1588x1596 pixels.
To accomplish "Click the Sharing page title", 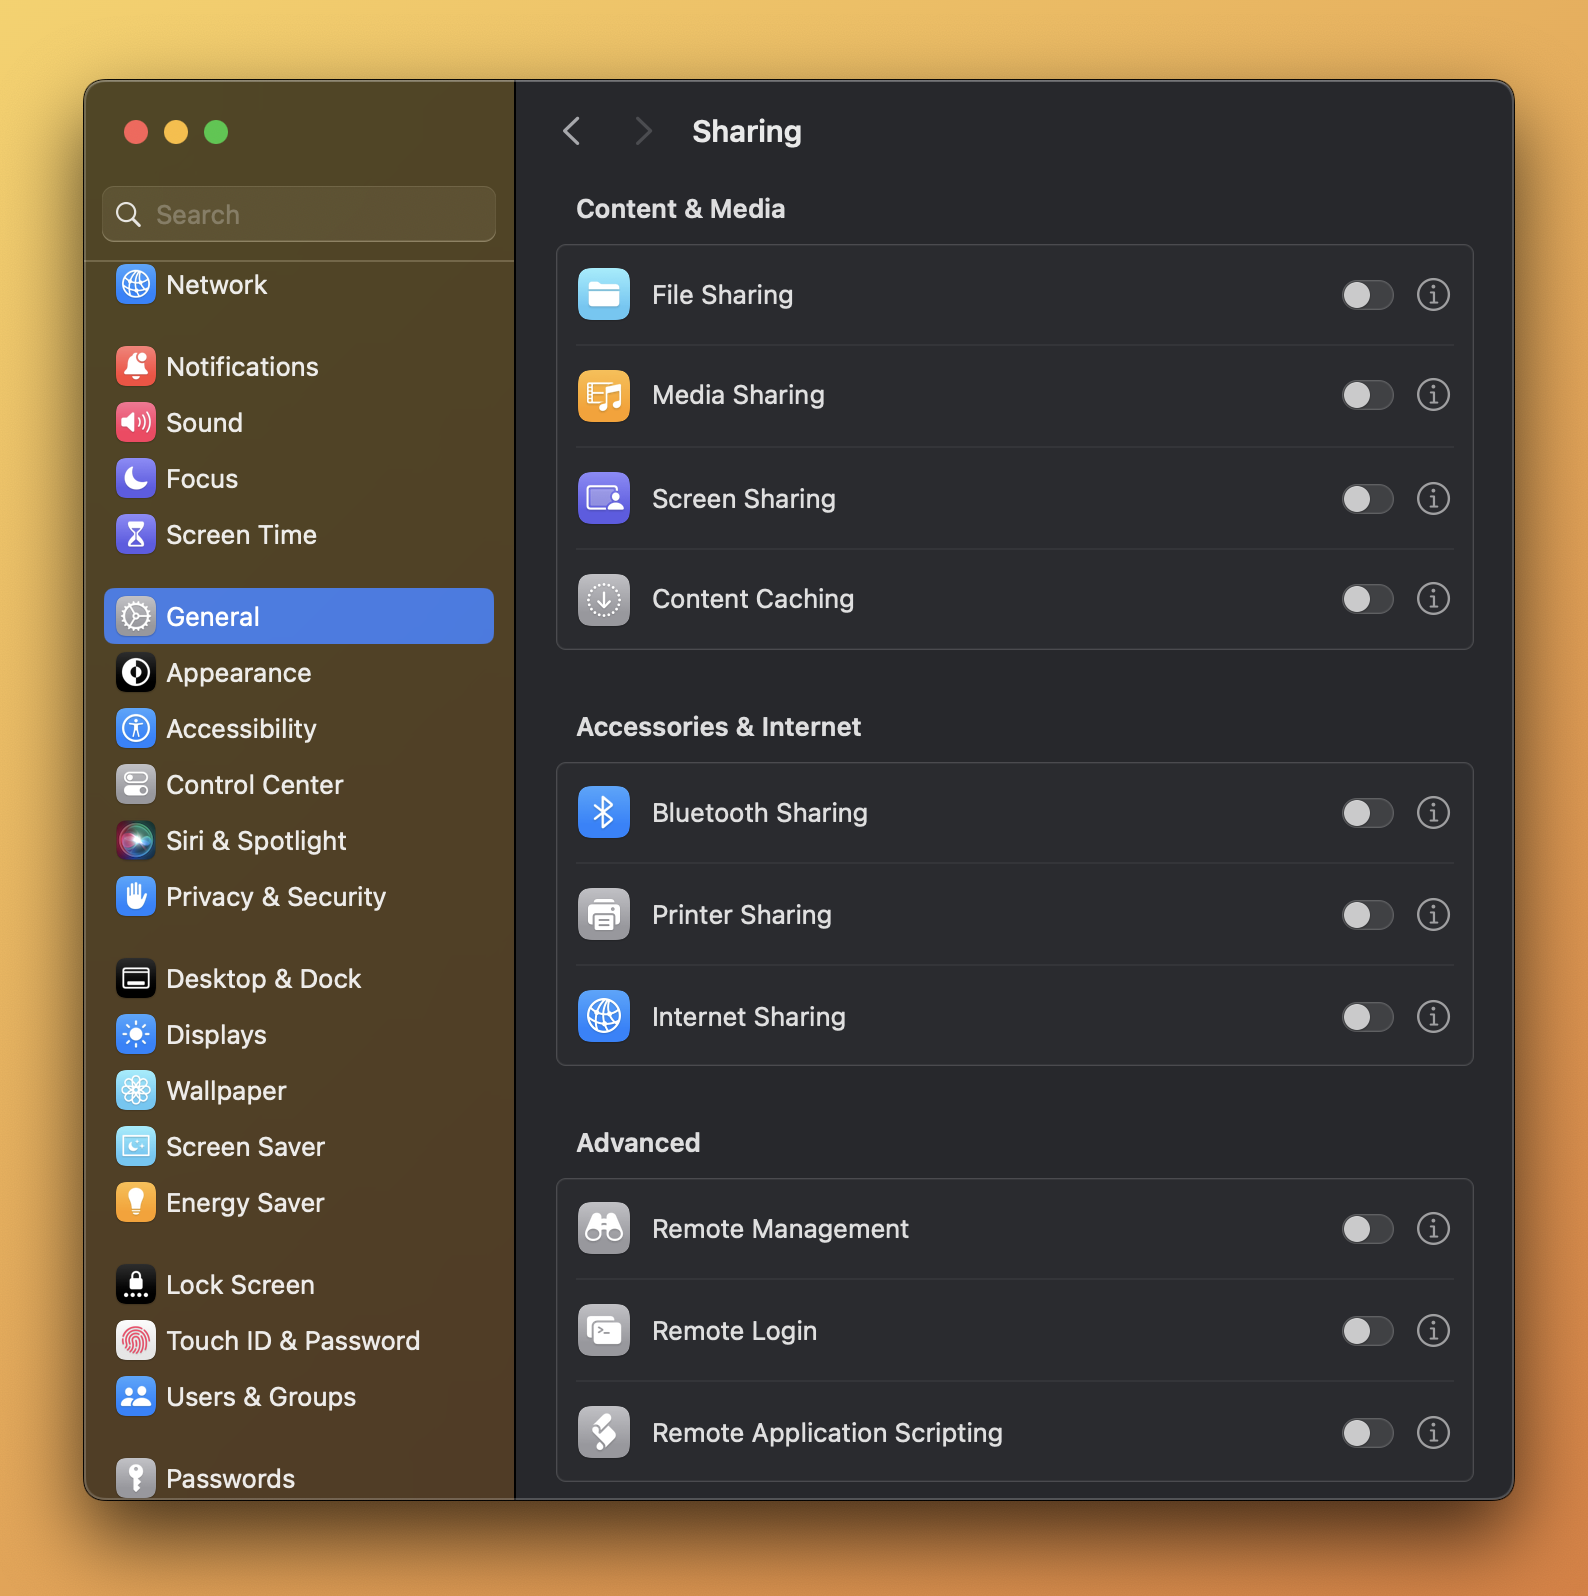I will (747, 131).
